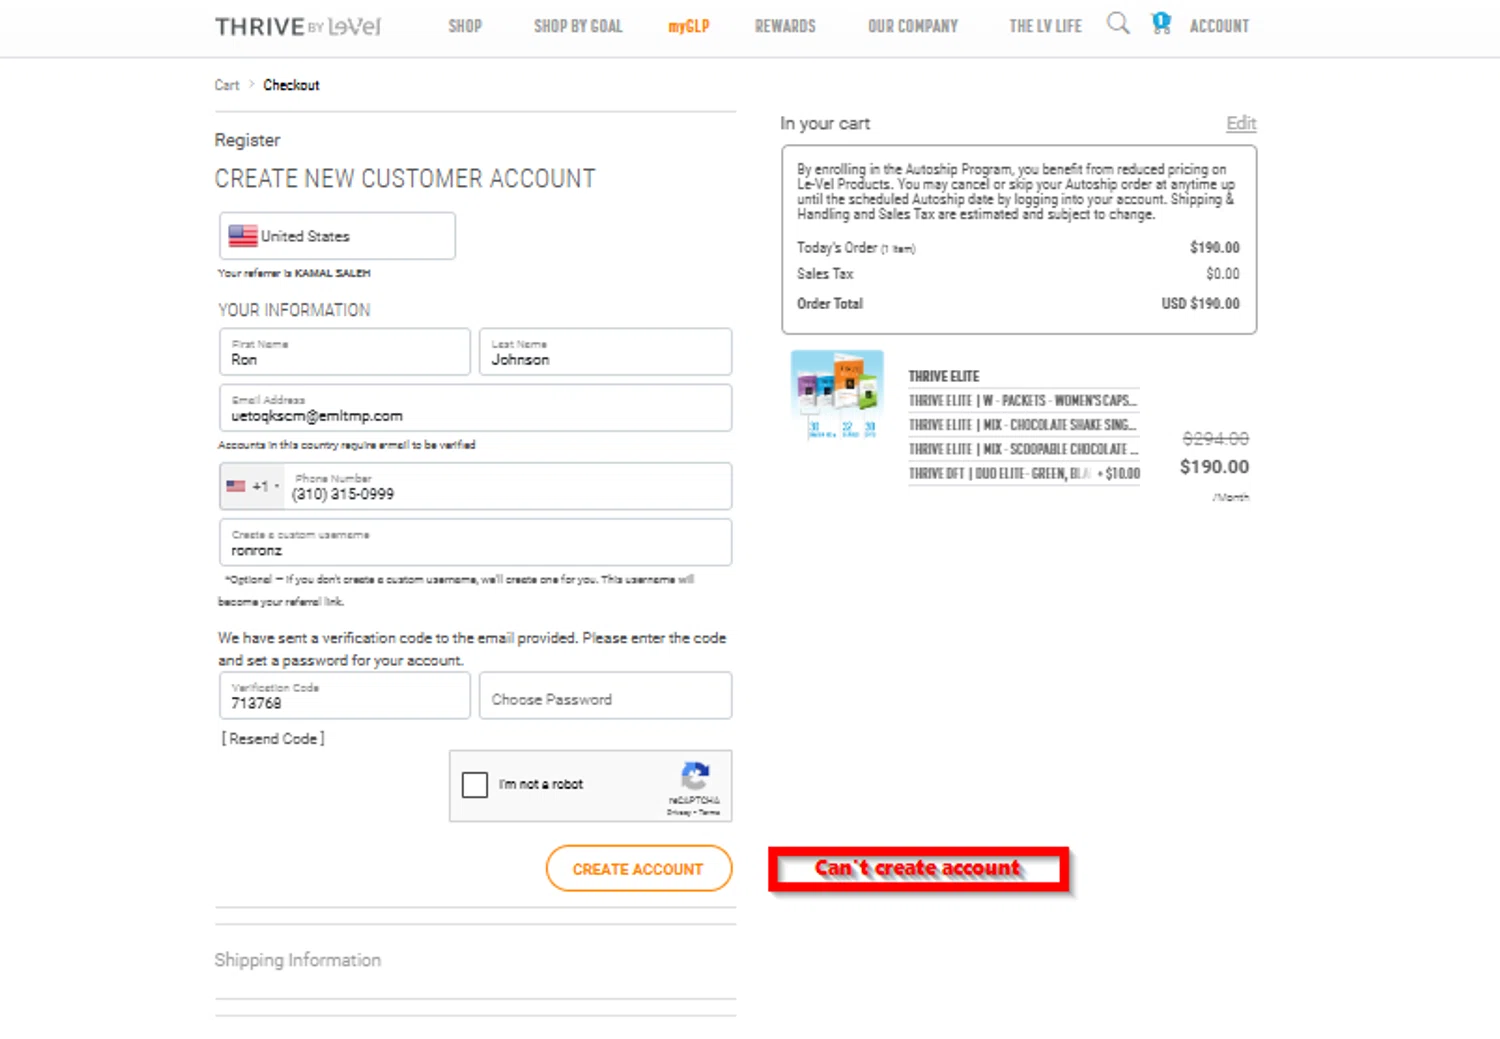The image size is (1500, 1039).
Task: Click the THRIVE DFT Duo Elite line item
Action: 1023,473
